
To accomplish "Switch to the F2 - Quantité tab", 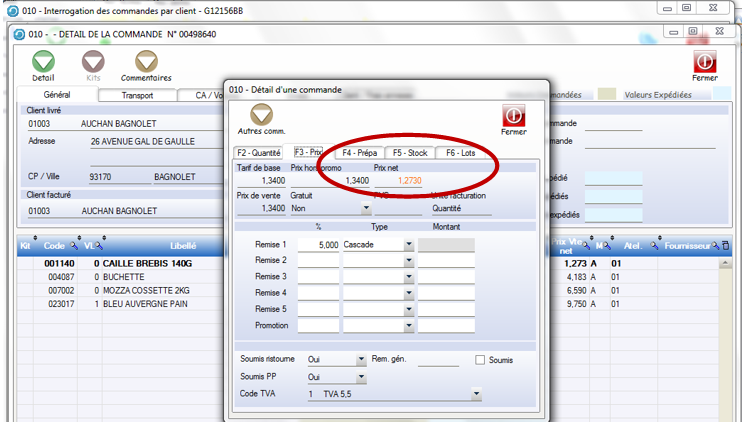I will click(258, 153).
